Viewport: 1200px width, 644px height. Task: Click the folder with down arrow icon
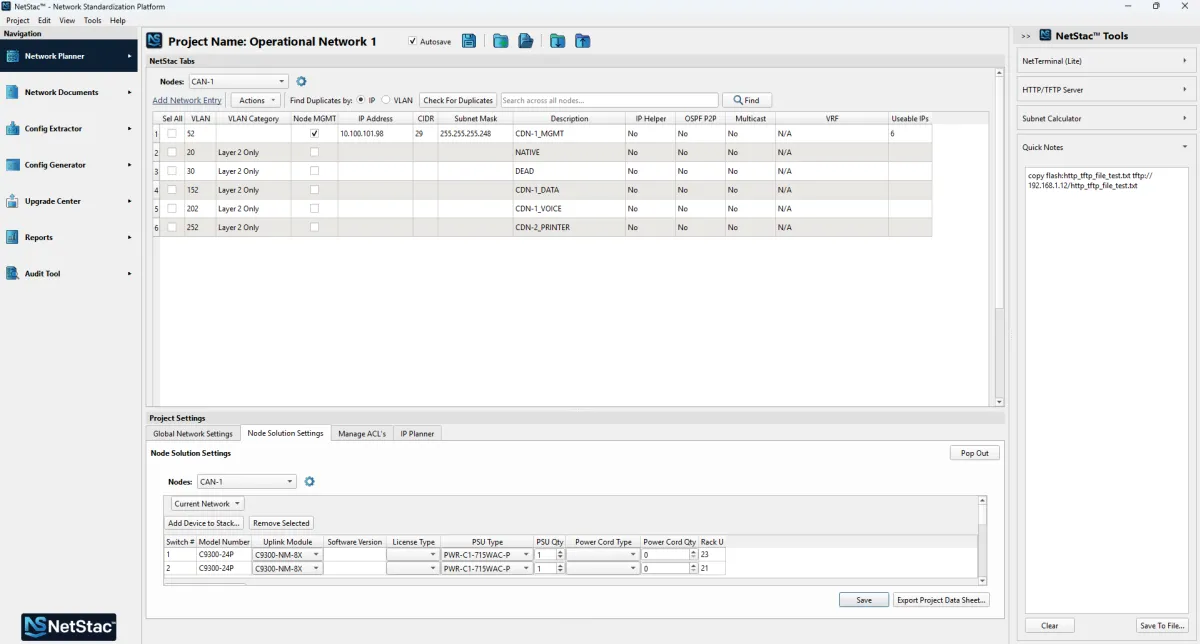(557, 41)
